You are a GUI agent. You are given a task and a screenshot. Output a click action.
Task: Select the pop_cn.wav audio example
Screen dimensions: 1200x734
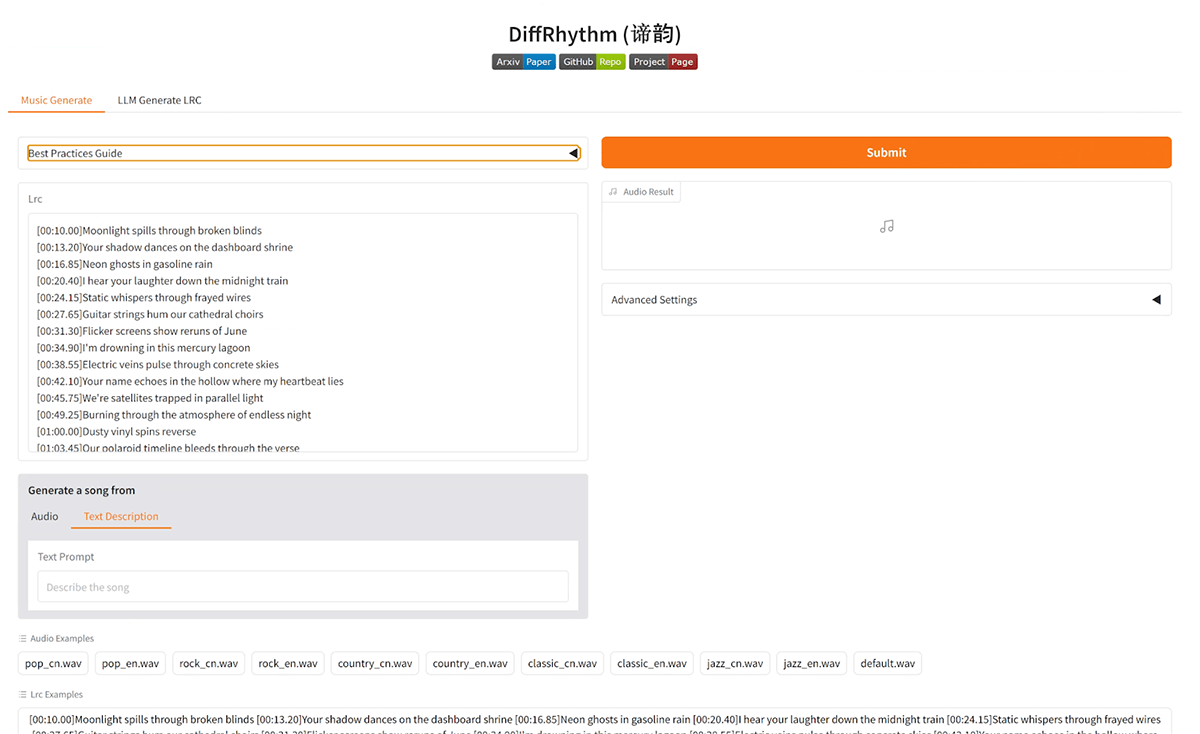tap(52, 663)
